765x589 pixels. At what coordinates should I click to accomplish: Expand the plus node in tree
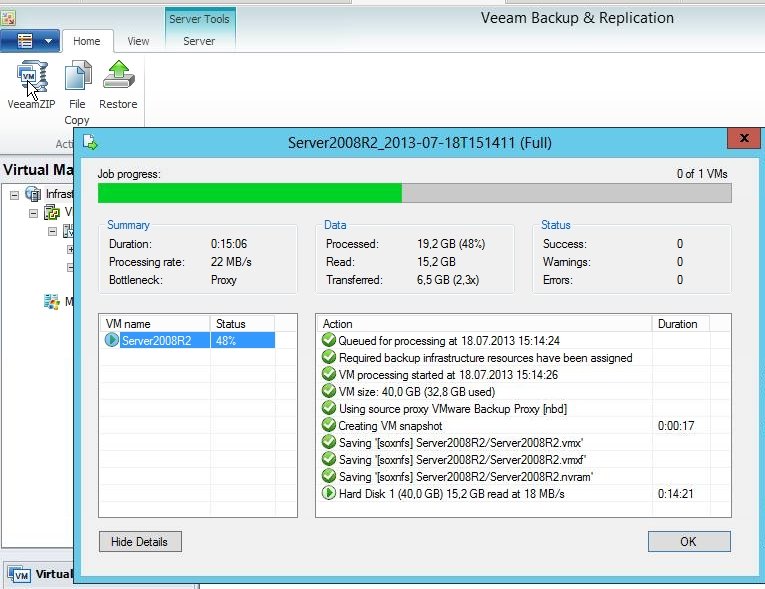(x=70, y=249)
